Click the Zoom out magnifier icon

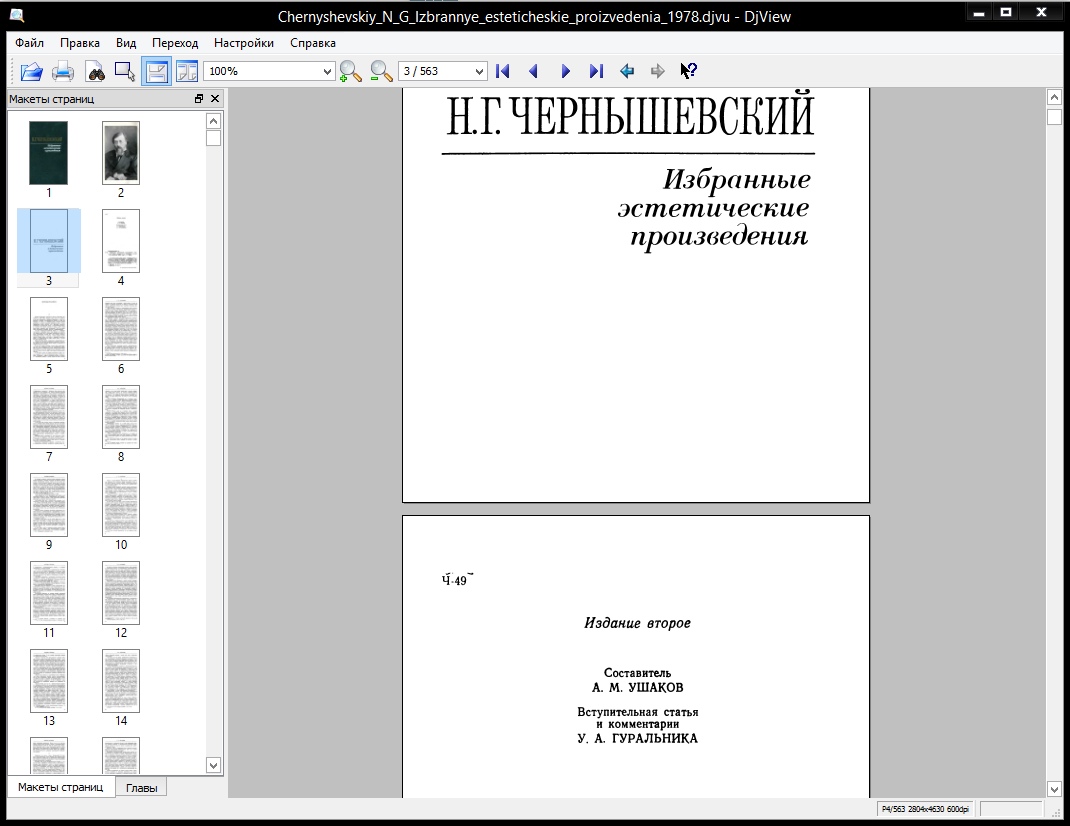pos(381,71)
